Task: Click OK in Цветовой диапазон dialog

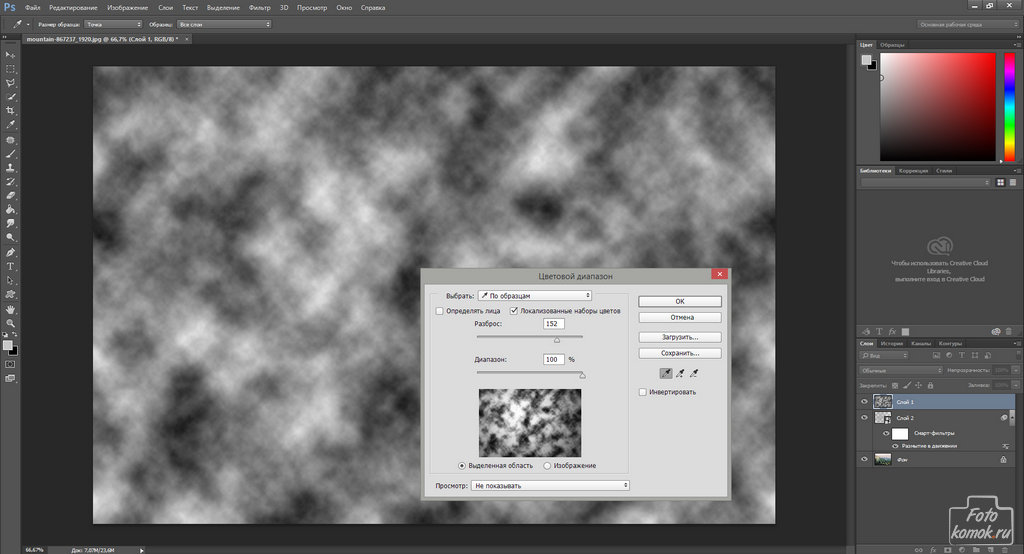Action: pyautogui.click(x=680, y=301)
